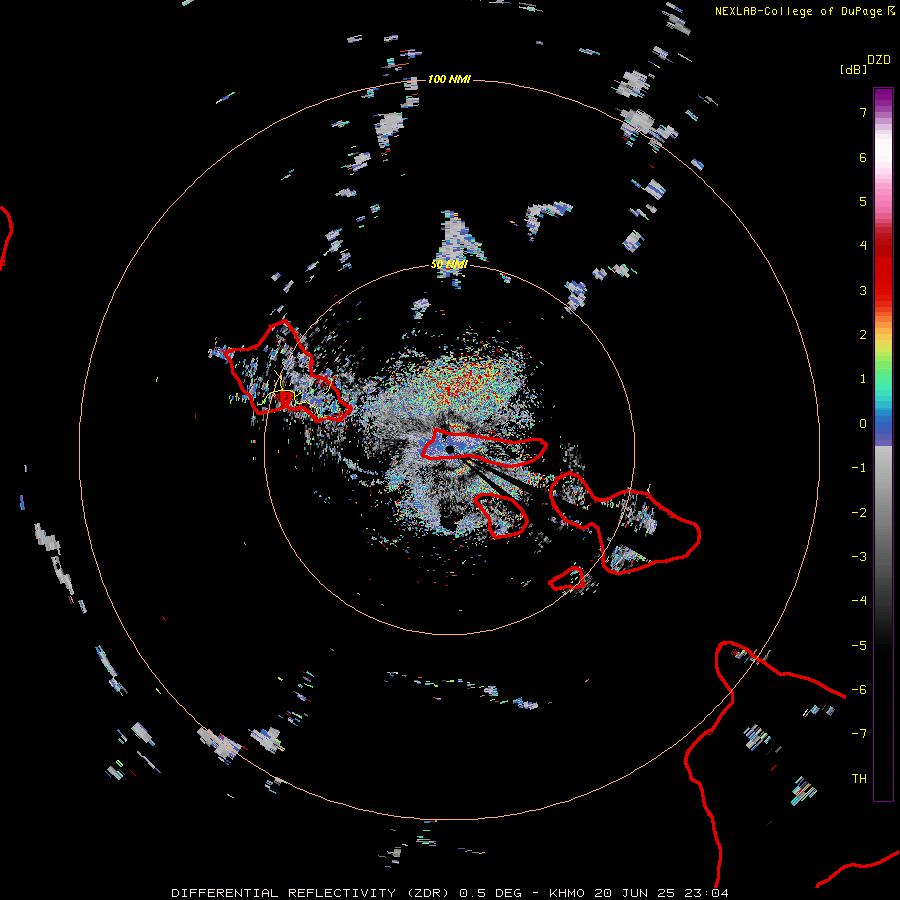Click the 0 dB value on the color scale

[x=862, y=424]
